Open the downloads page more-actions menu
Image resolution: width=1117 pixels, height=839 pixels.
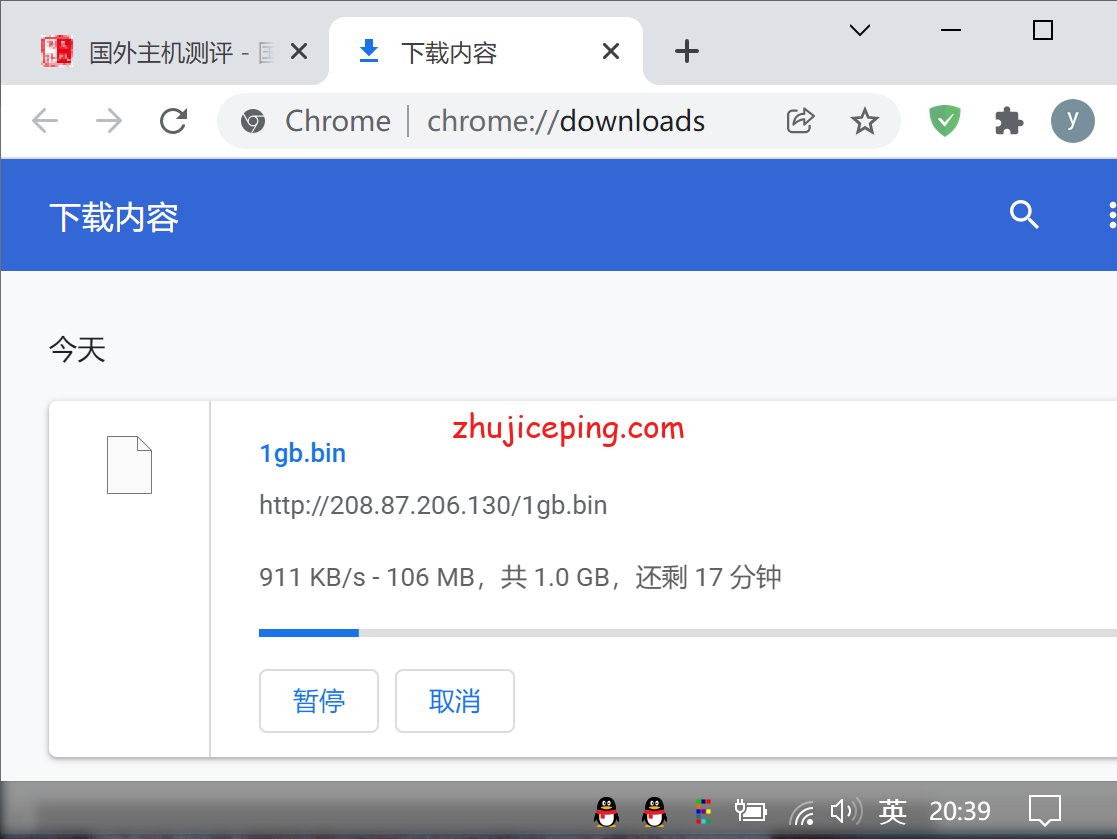[x=1111, y=214]
